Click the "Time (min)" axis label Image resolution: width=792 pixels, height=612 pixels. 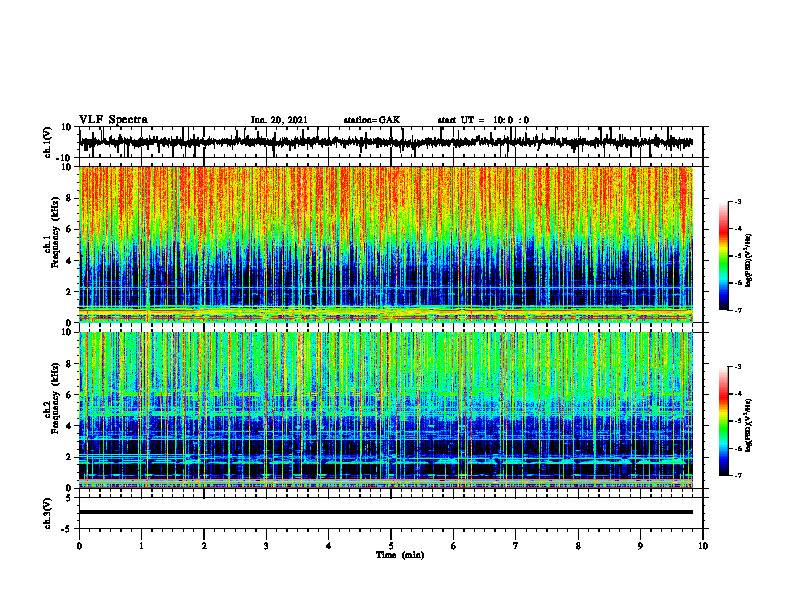(400, 555)
